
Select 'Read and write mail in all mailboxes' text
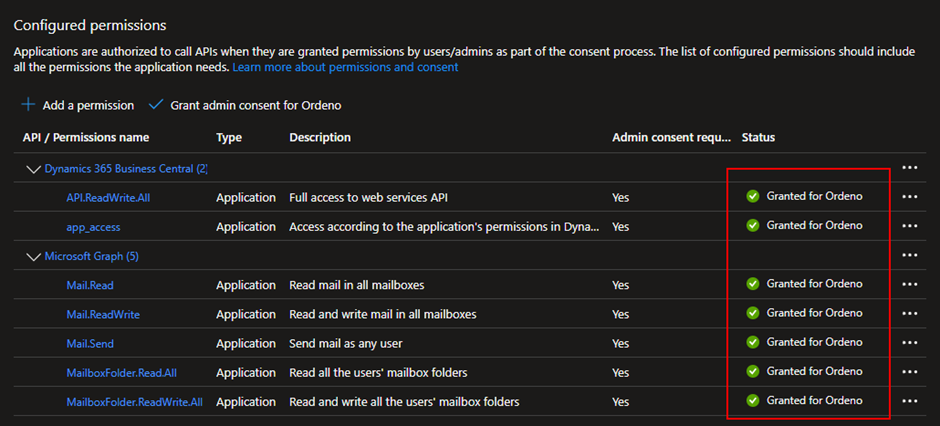coord(383,315)
